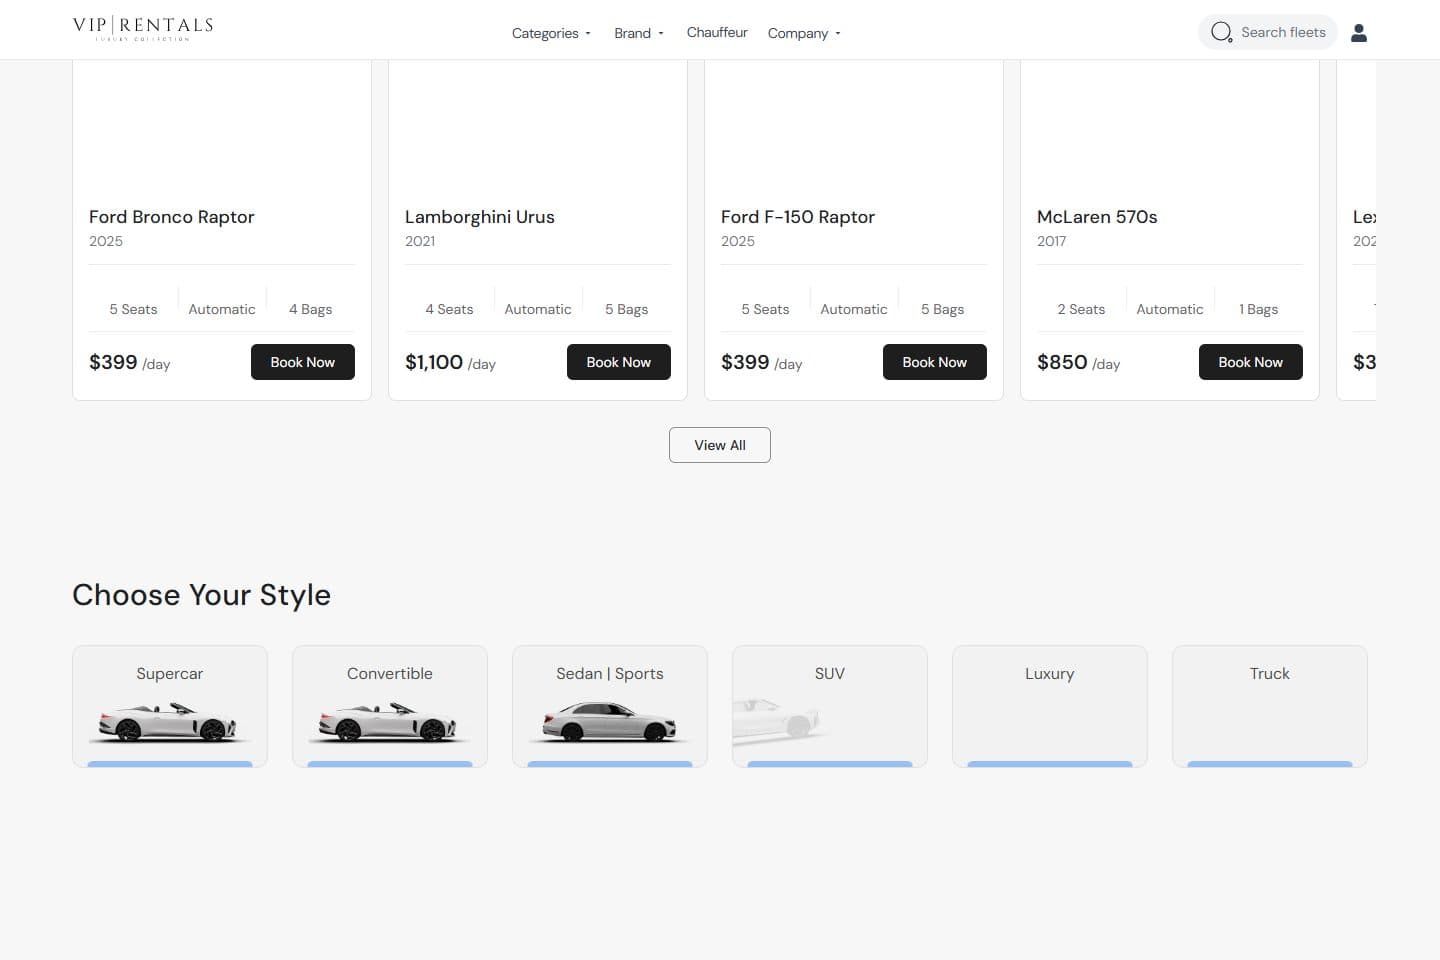Screen dimensions: 1440x960
Task: Book the Lamborghini Urus now
Action: [x=619, y=362]
